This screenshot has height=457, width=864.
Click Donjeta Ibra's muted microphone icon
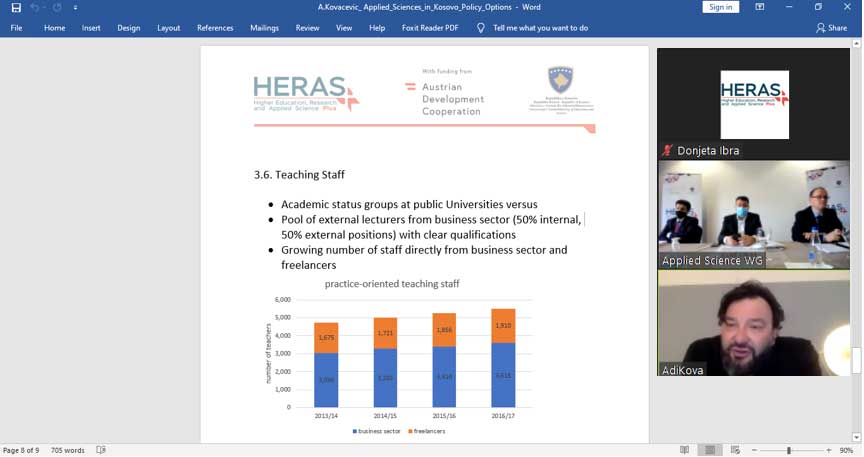click(x=667, y=150)
